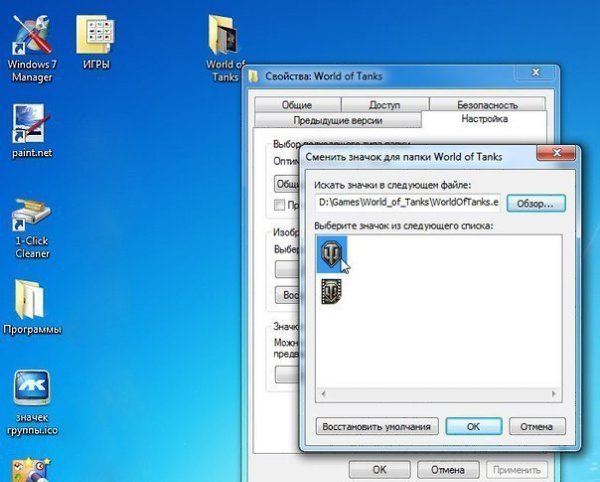Confirm icon change with OK button

[x=473, y=426]
